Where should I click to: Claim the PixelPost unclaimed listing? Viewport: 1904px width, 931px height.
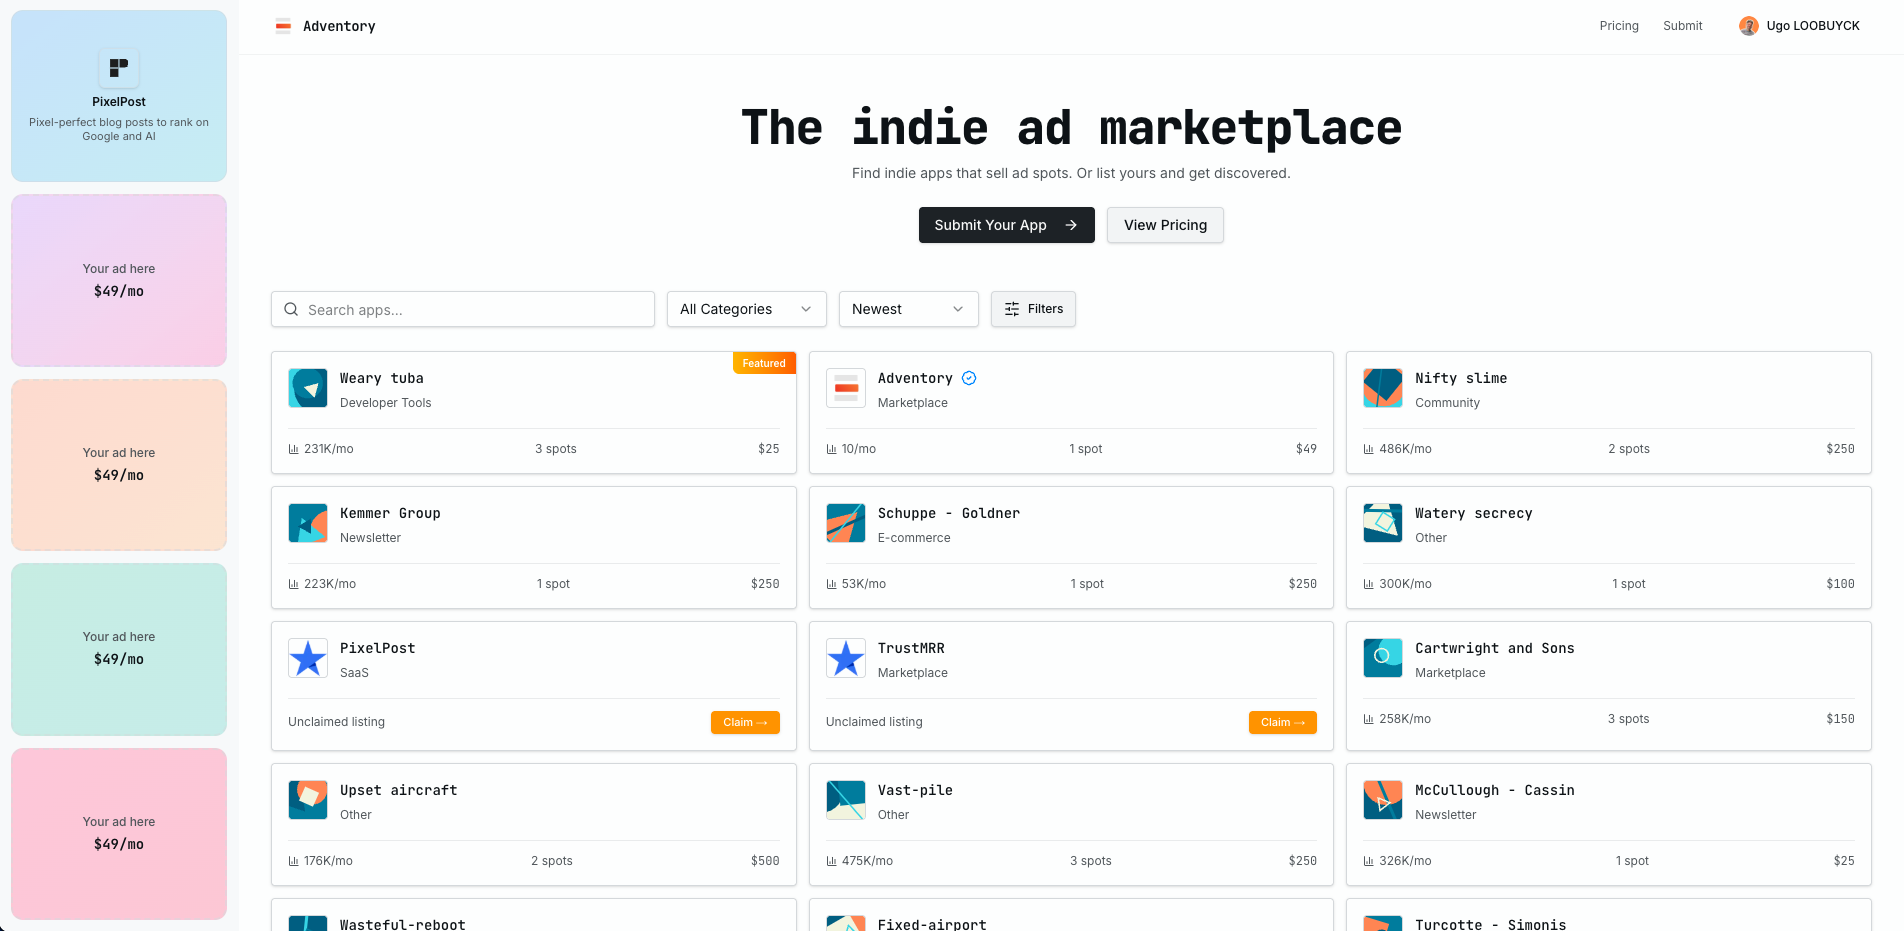[745, 722]
